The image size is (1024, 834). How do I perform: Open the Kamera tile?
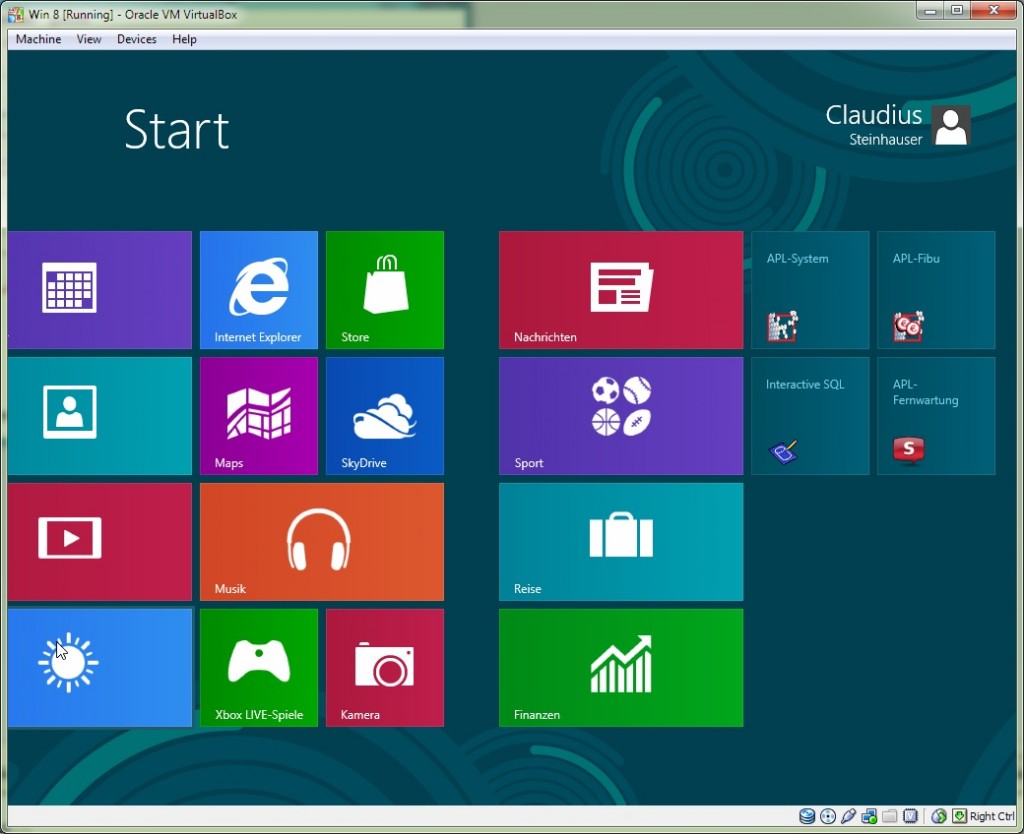point(385,667)
